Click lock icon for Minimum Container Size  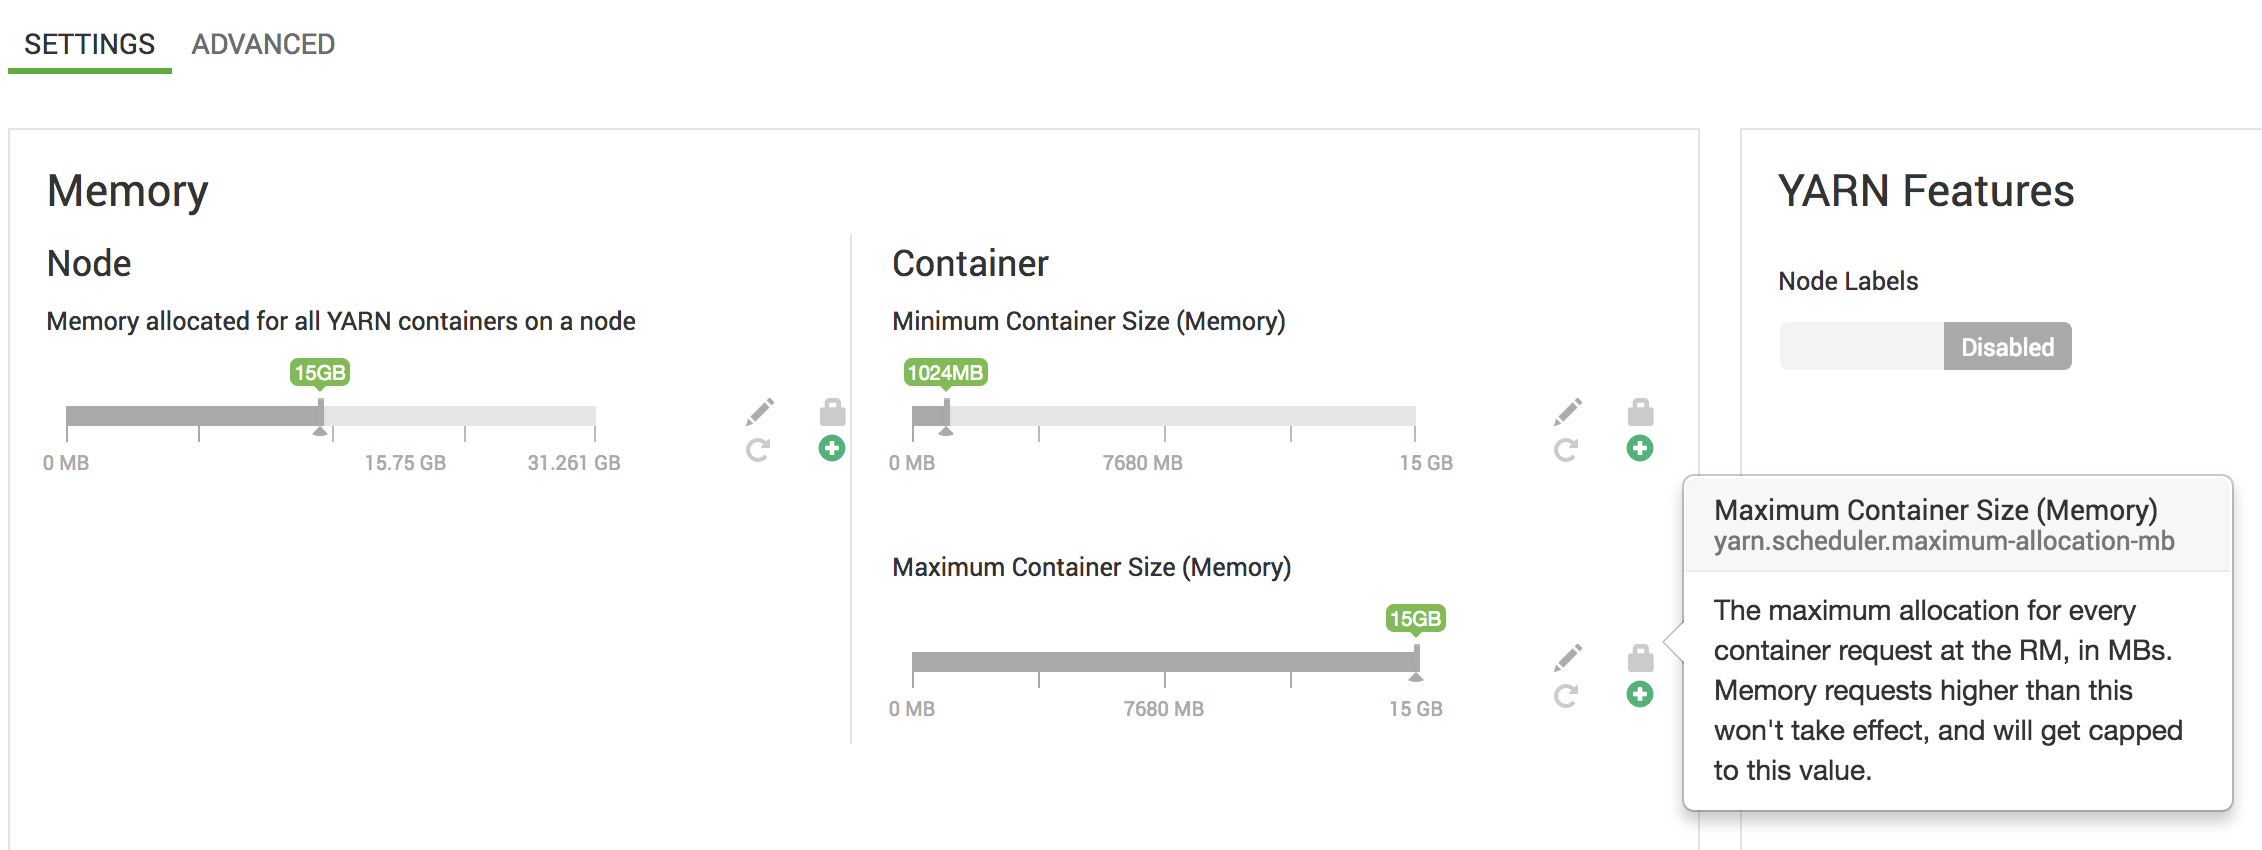pos(1640,411)
